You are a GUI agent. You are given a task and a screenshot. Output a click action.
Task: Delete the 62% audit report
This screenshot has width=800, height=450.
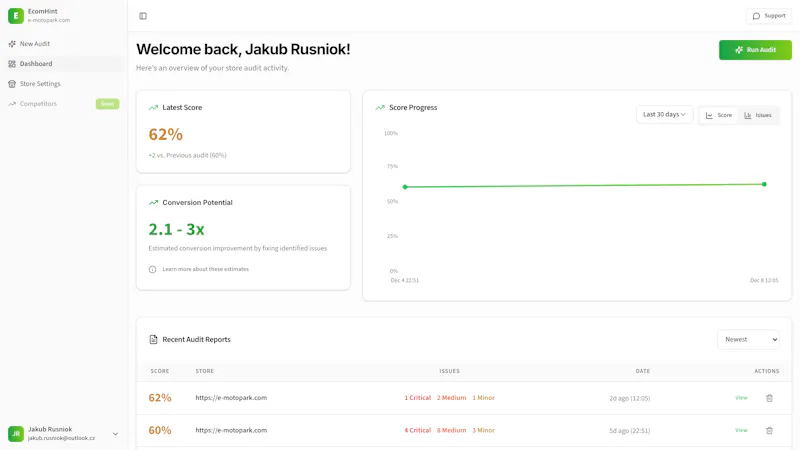[769, 398]
